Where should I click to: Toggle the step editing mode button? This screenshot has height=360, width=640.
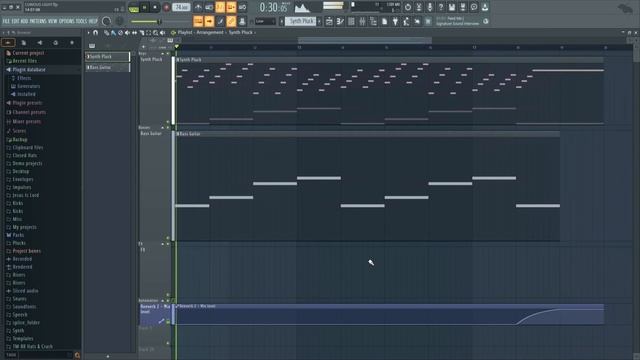tap(220, 21)
